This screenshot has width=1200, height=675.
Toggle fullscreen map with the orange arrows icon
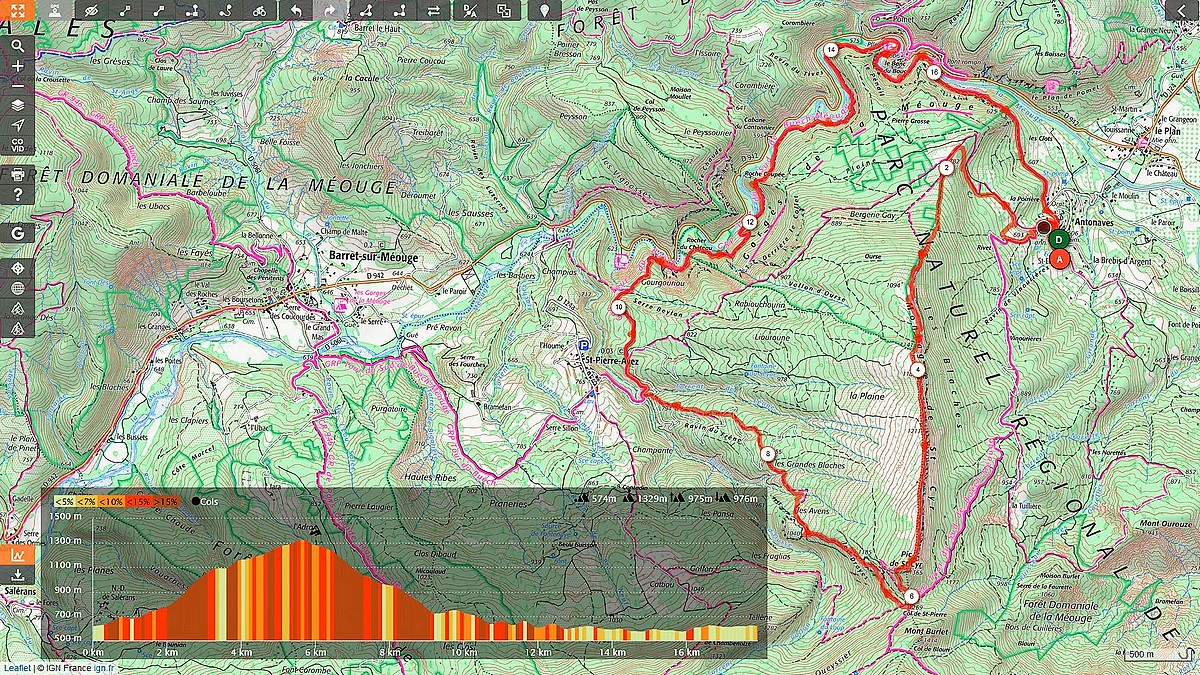pyautogui.click(x=18, y=11)
